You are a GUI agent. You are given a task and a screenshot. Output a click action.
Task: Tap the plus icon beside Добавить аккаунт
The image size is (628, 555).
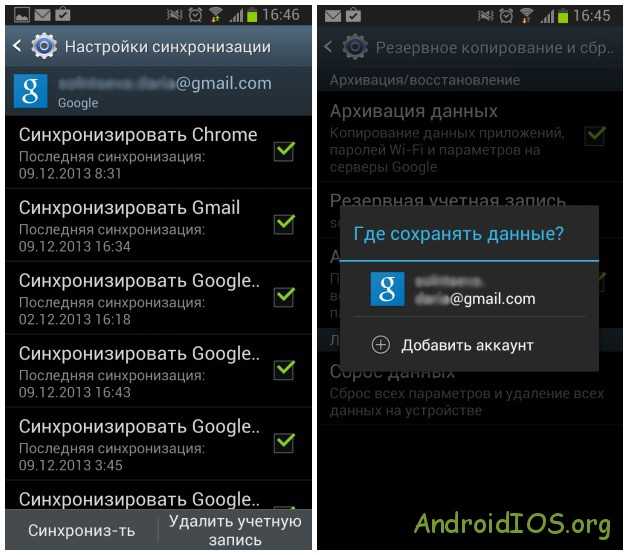click(380, 345)
